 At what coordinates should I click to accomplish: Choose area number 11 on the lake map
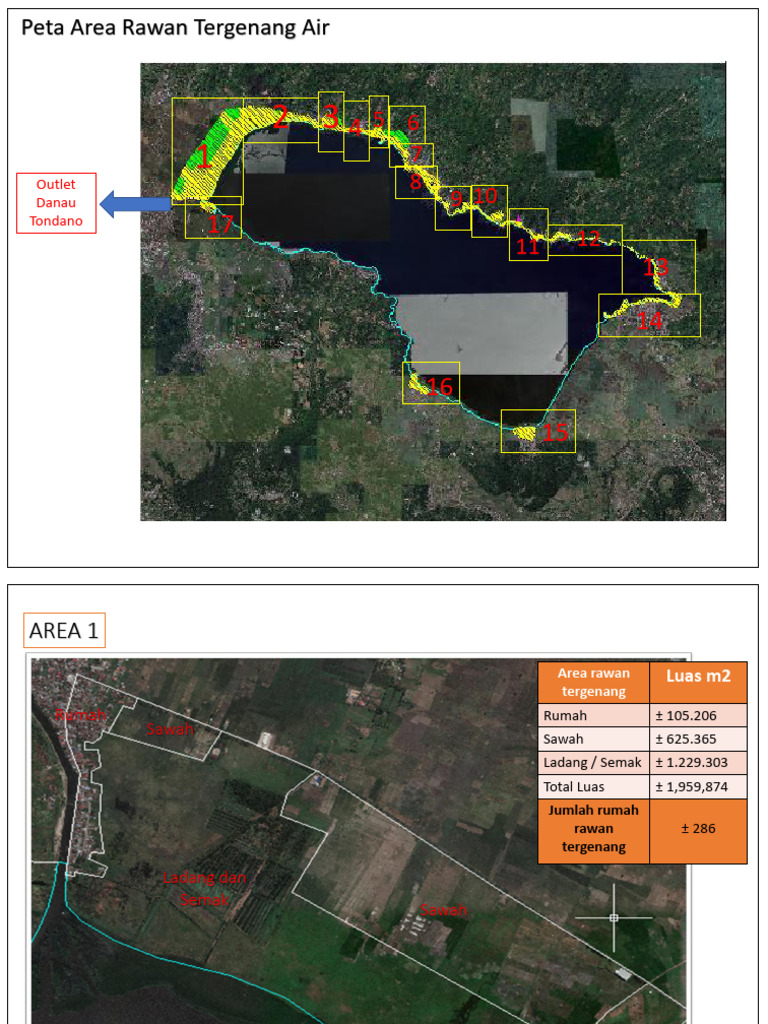tap(527, 247)
